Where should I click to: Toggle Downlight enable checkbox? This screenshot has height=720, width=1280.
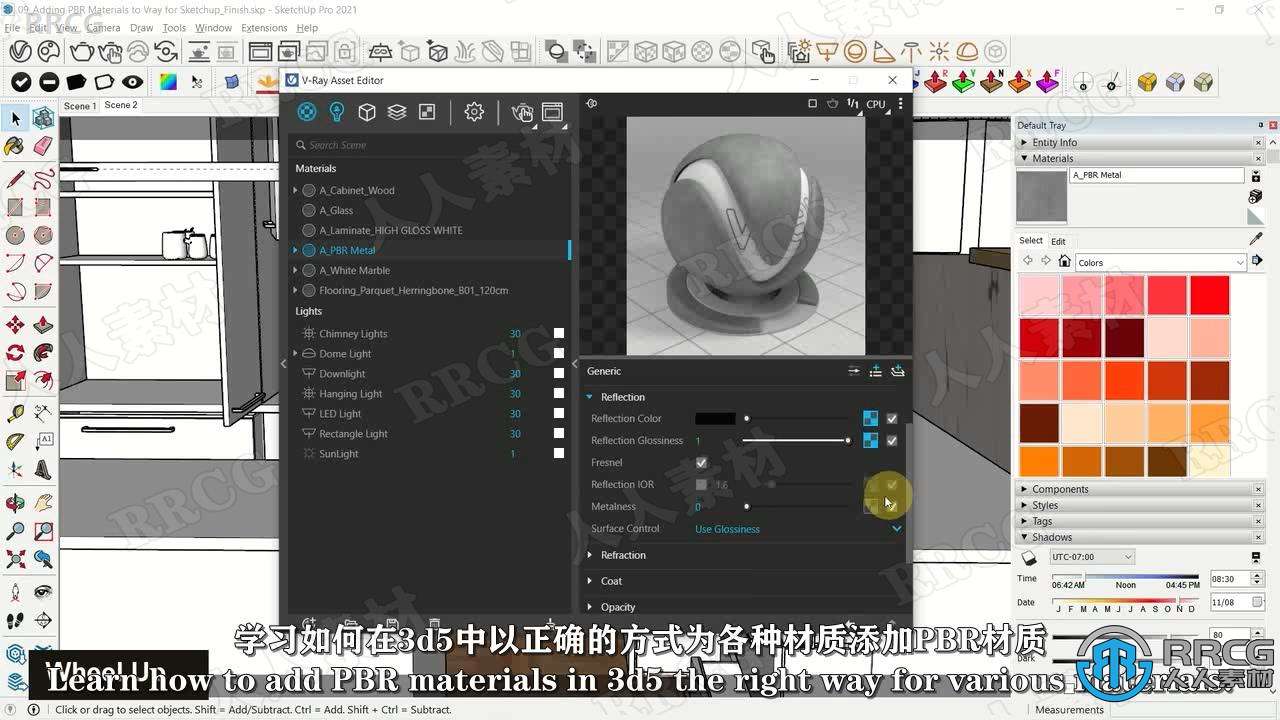point(559,373)
